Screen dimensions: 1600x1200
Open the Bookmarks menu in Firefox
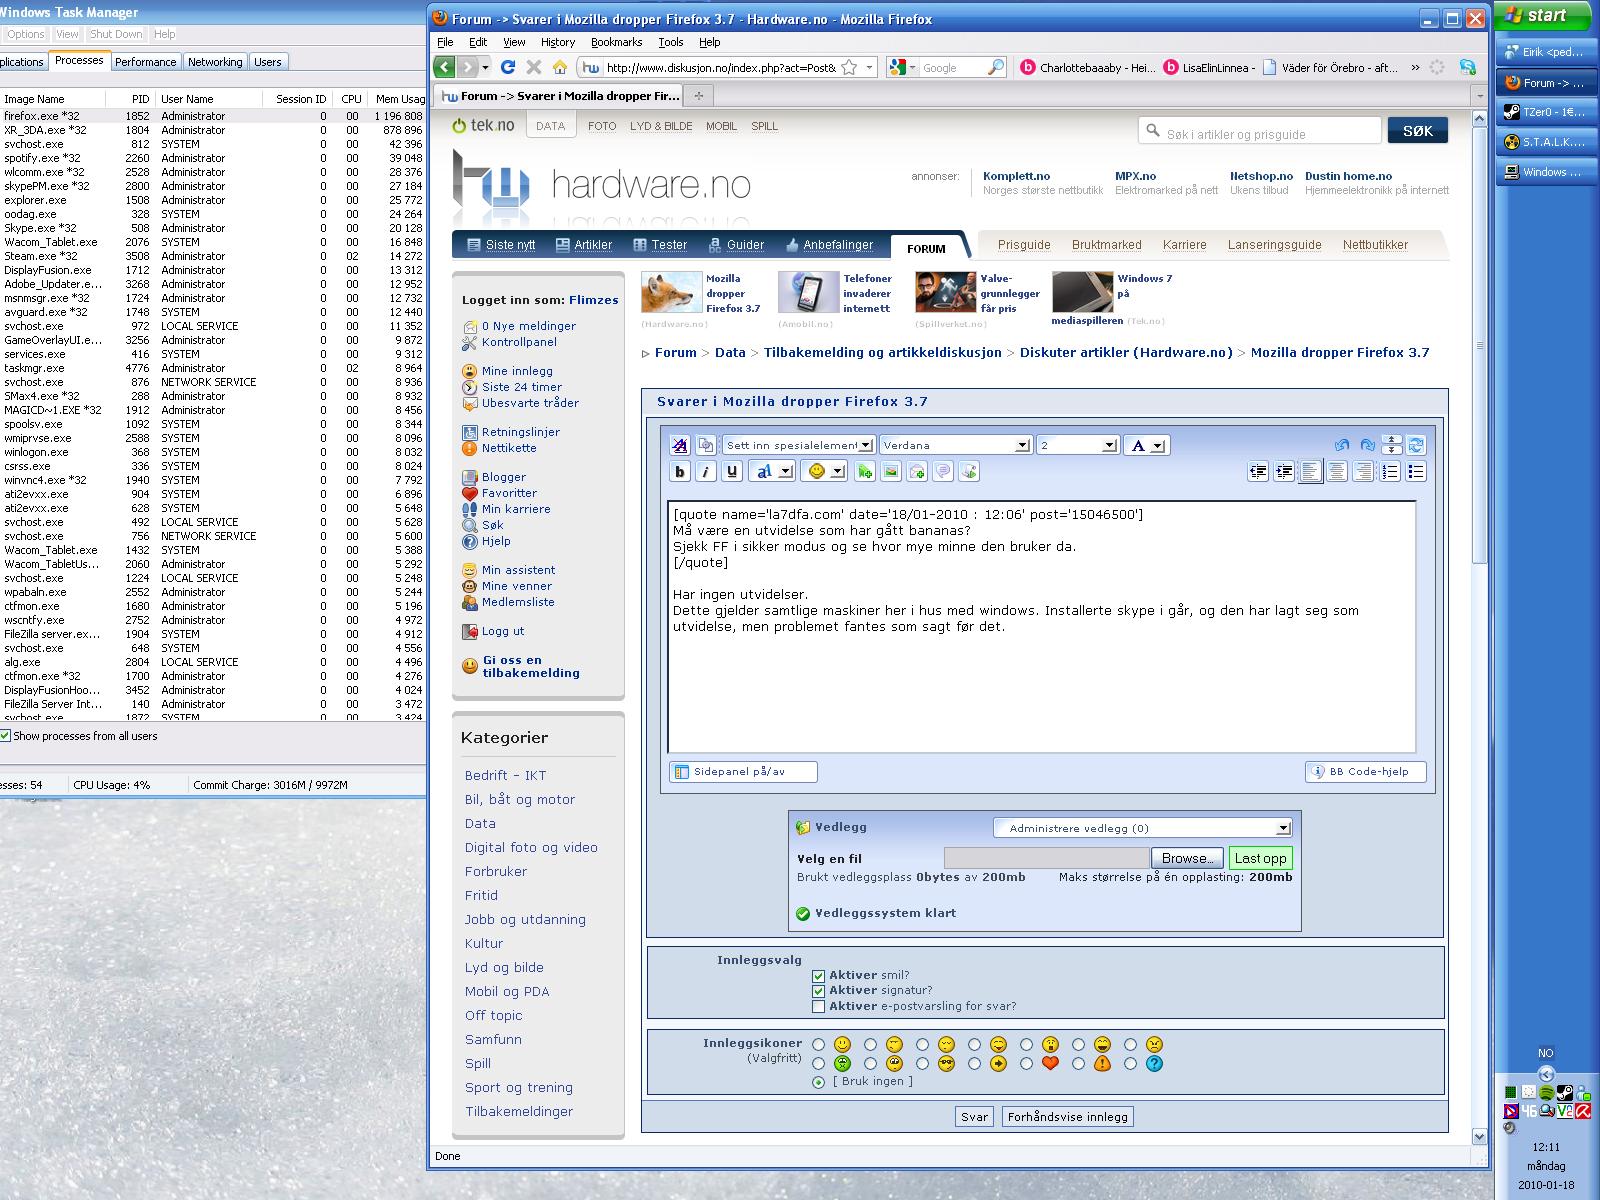(616, 42)
